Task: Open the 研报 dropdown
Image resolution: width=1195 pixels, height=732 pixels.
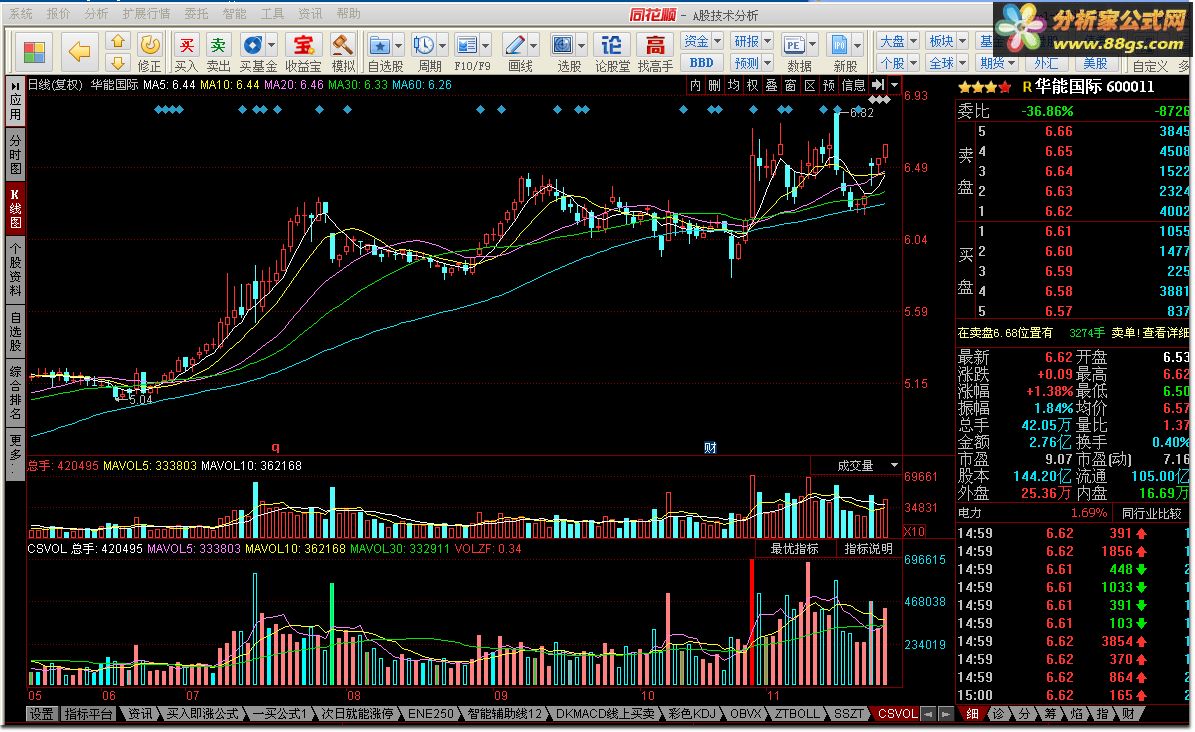Action: [x=751, y=41]
